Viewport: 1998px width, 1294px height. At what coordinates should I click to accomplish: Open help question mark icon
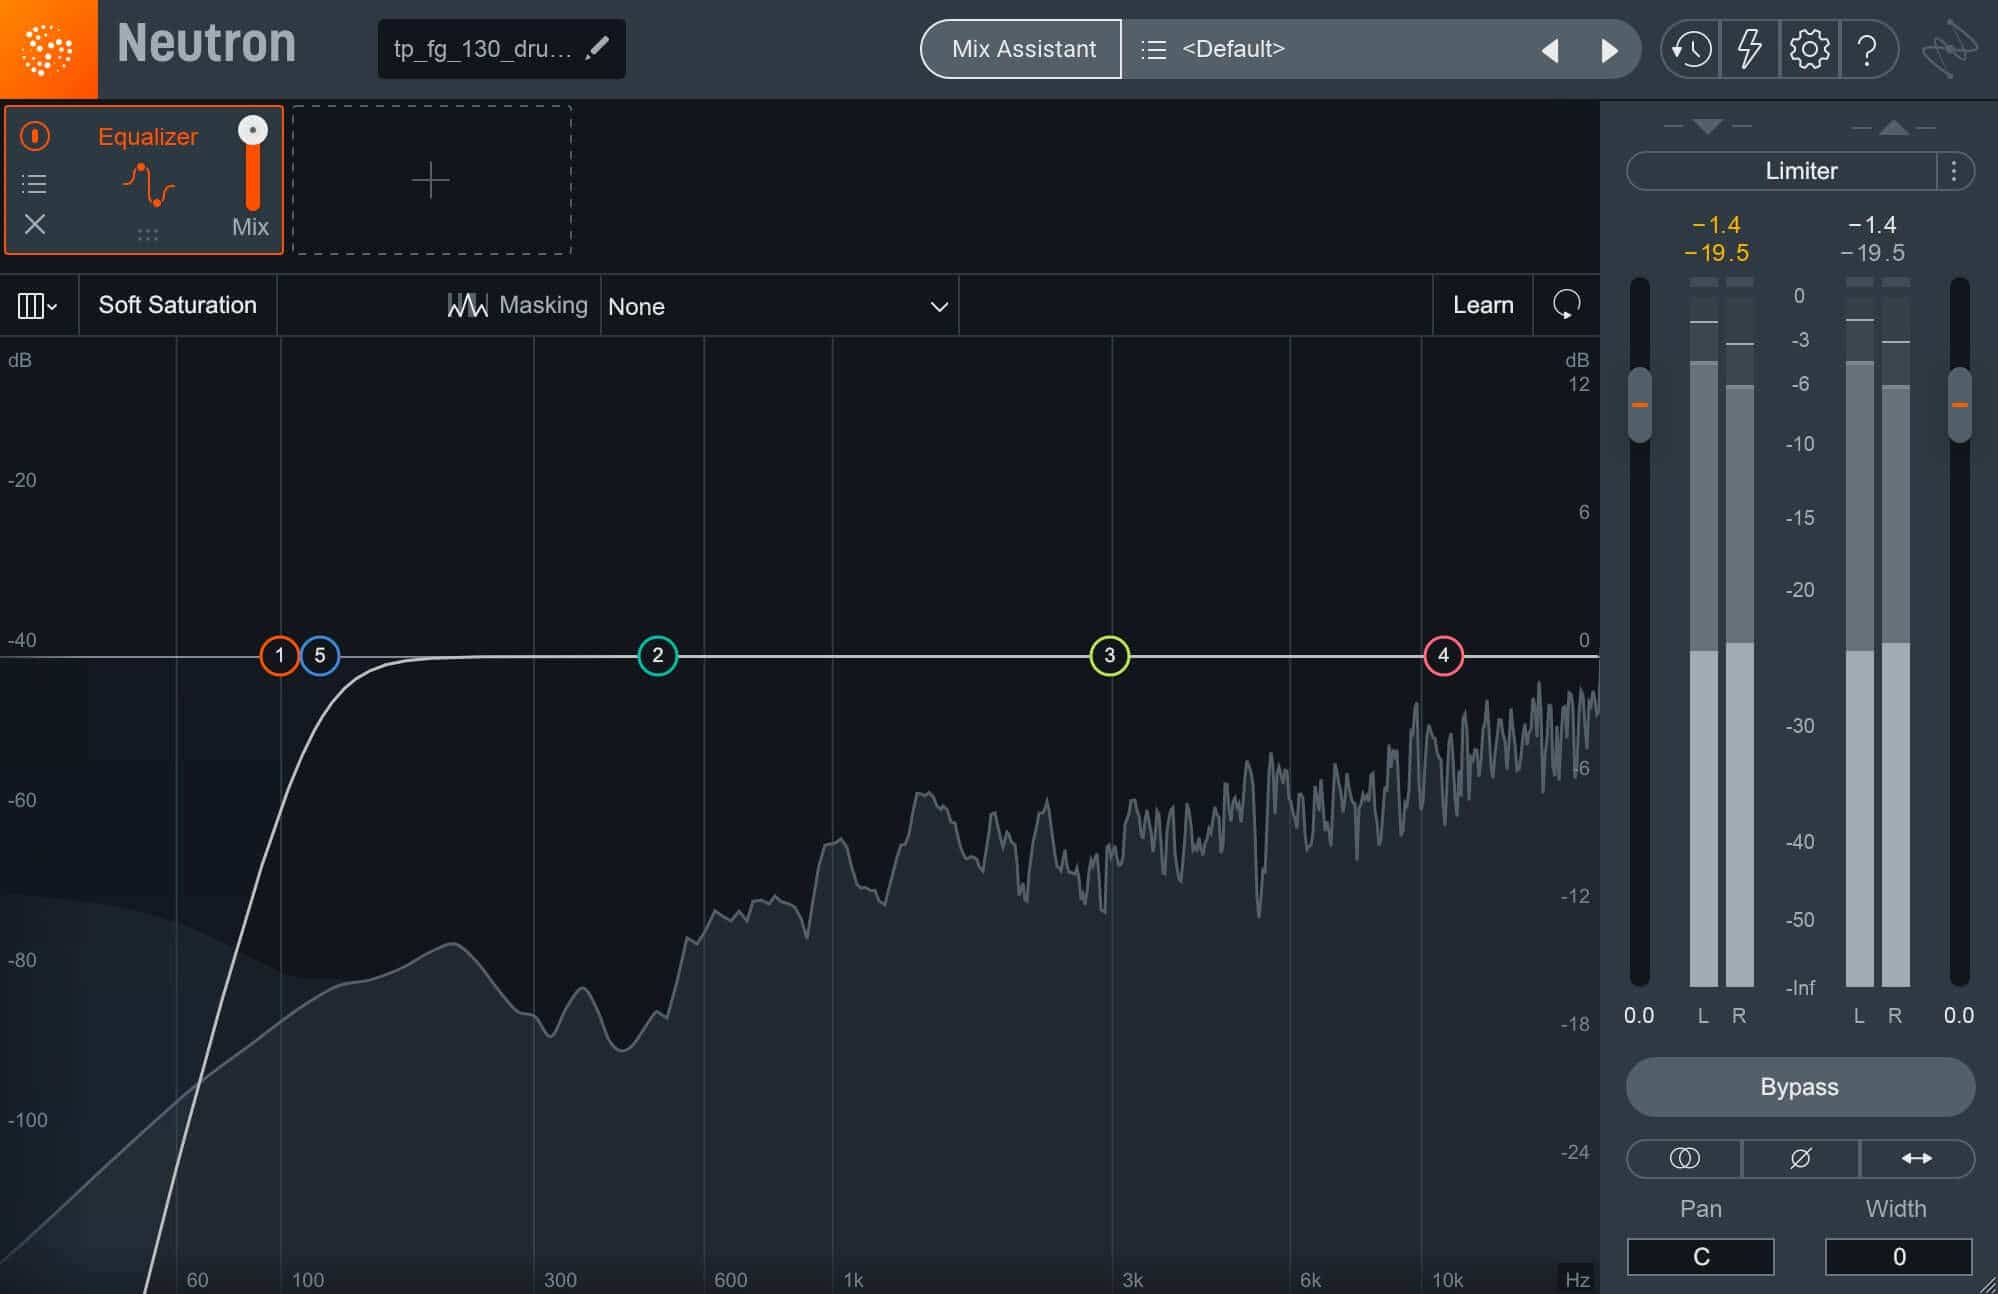pos(1866,49)
